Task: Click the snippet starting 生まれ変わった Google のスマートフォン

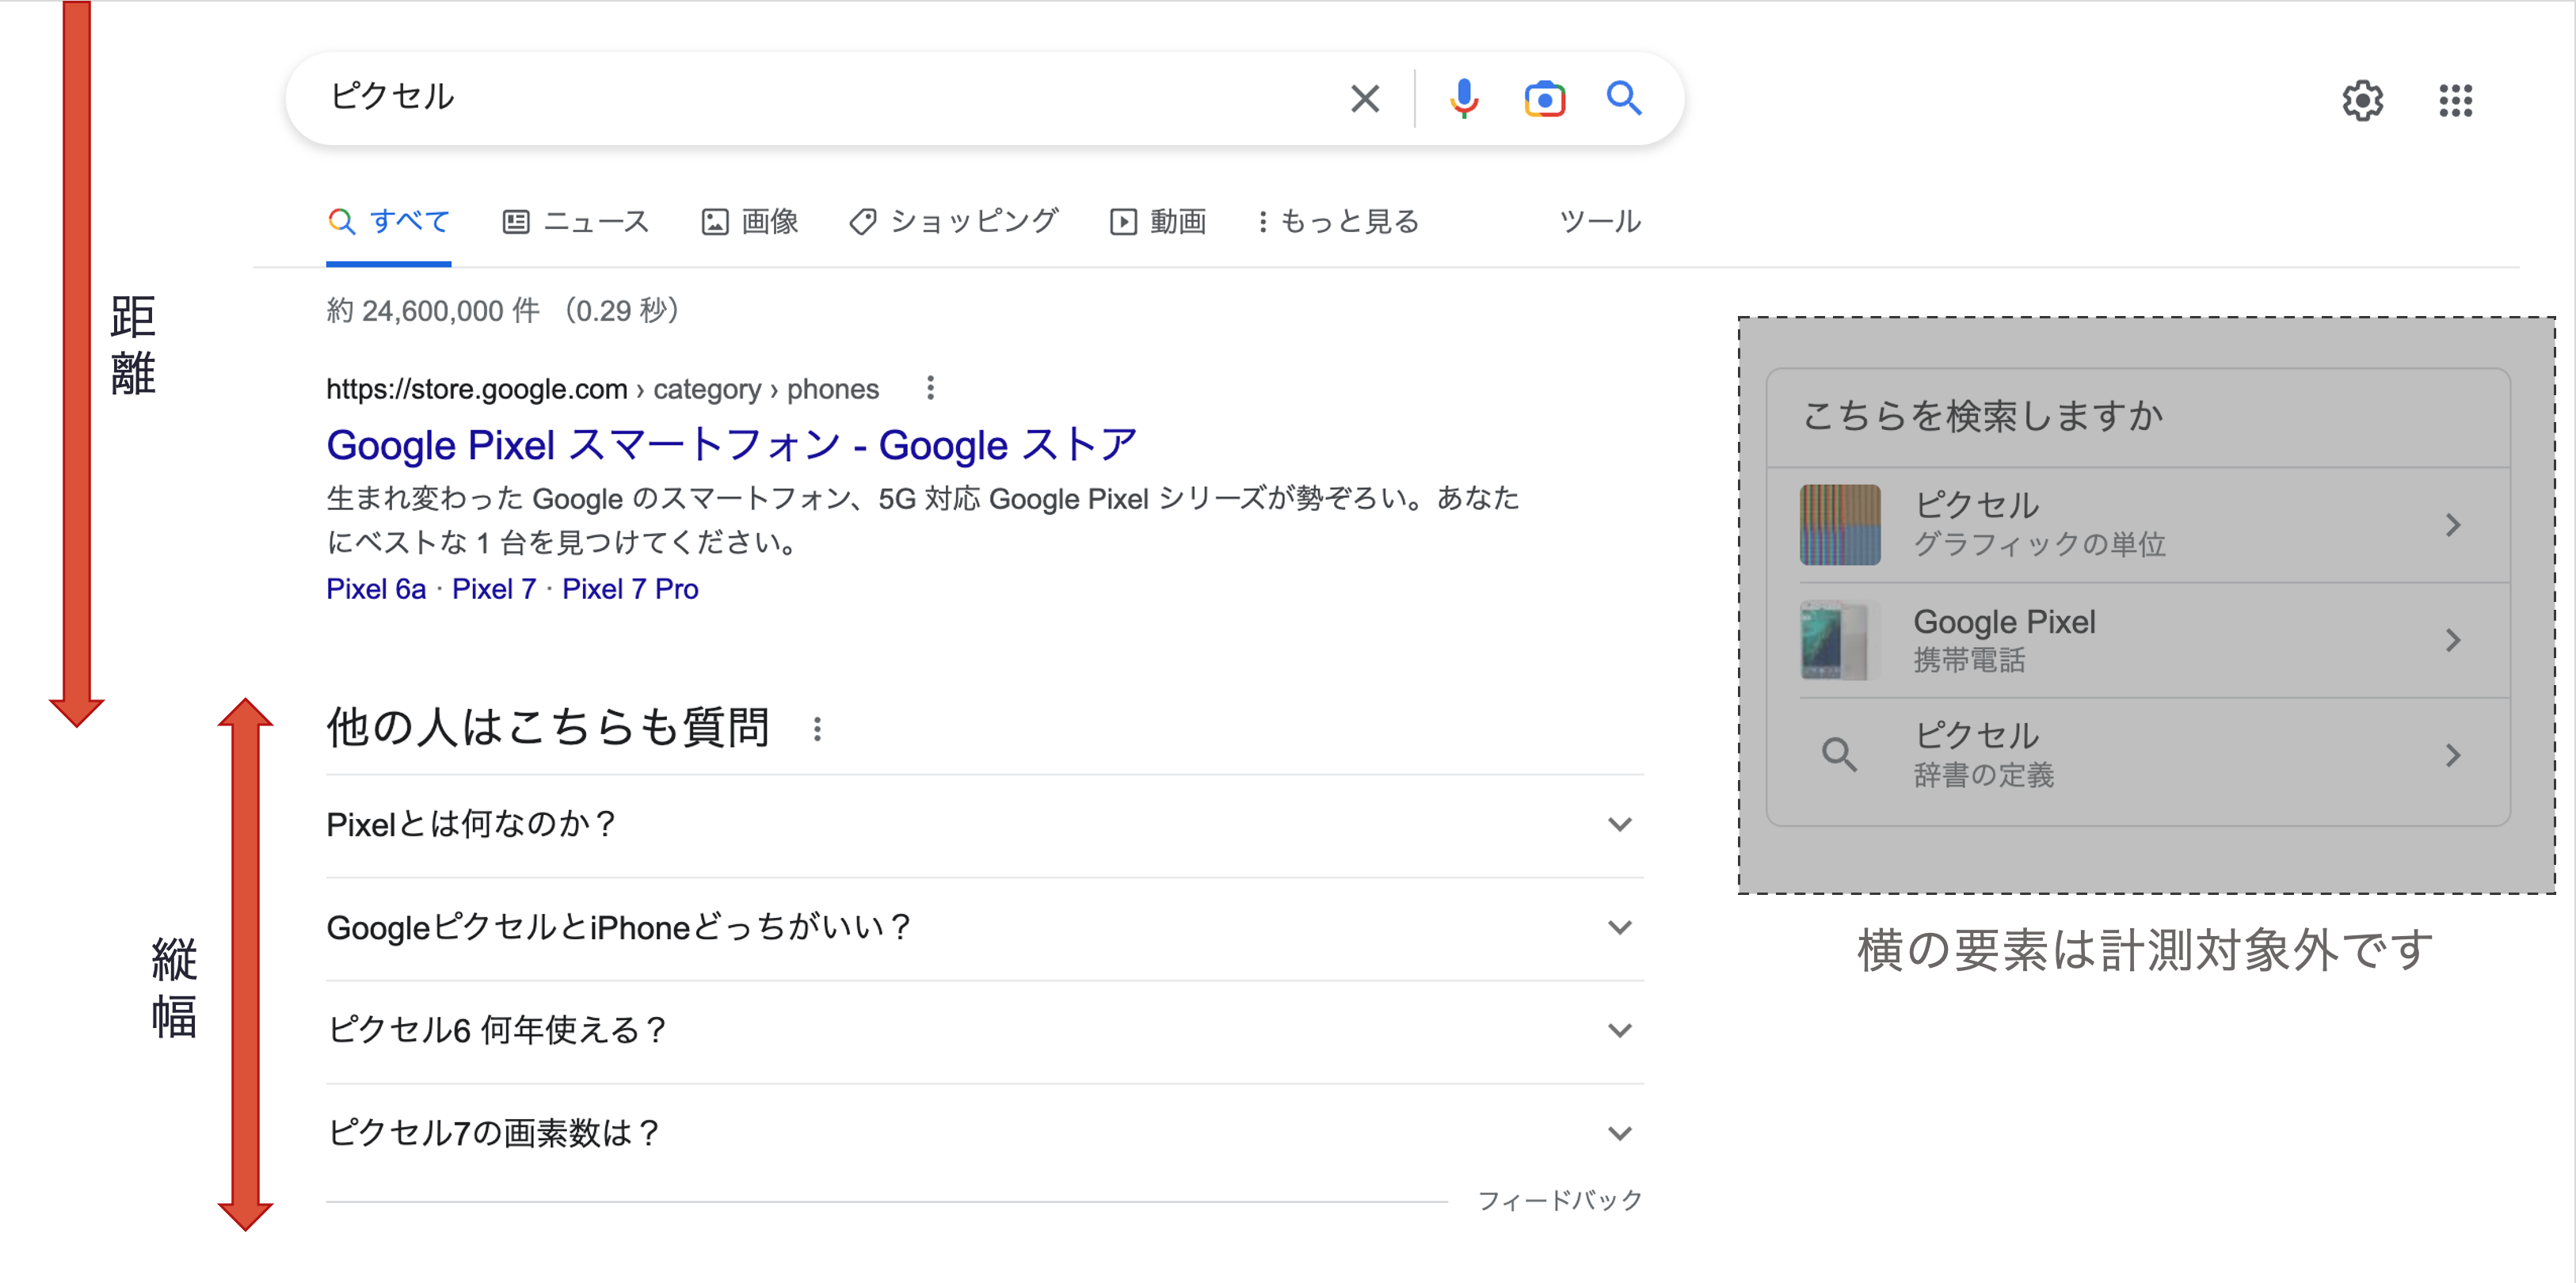Action: [923, 520]
